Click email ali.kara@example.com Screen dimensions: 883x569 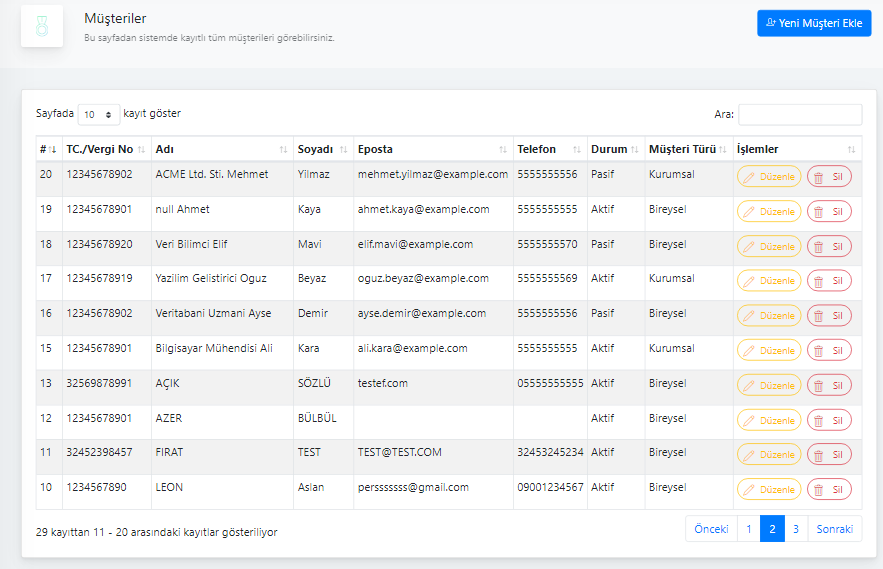[x=412, y=348]
